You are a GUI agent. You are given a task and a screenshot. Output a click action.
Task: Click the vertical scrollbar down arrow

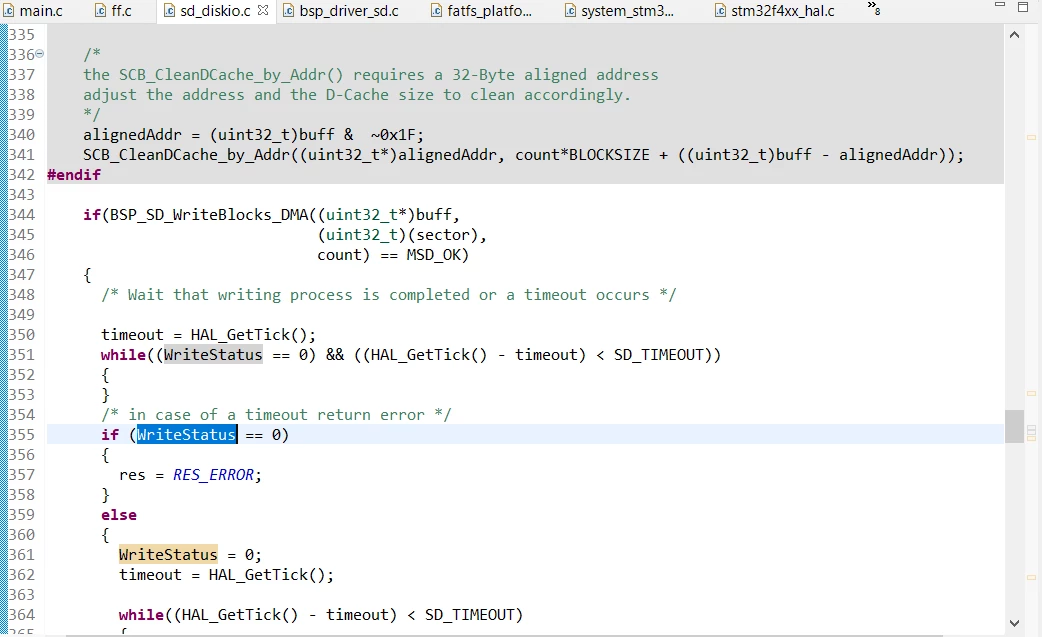pos(1014,623)
